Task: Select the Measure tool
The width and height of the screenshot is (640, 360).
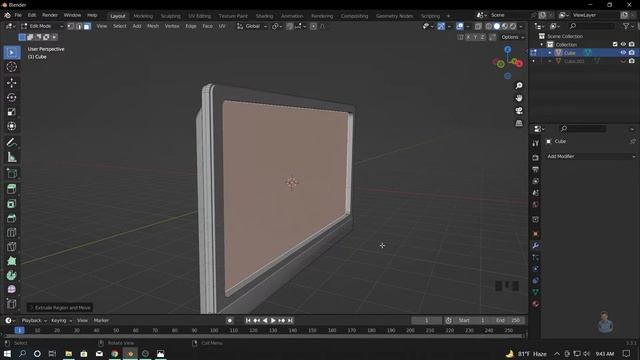Action: click(x=11, y=157)
